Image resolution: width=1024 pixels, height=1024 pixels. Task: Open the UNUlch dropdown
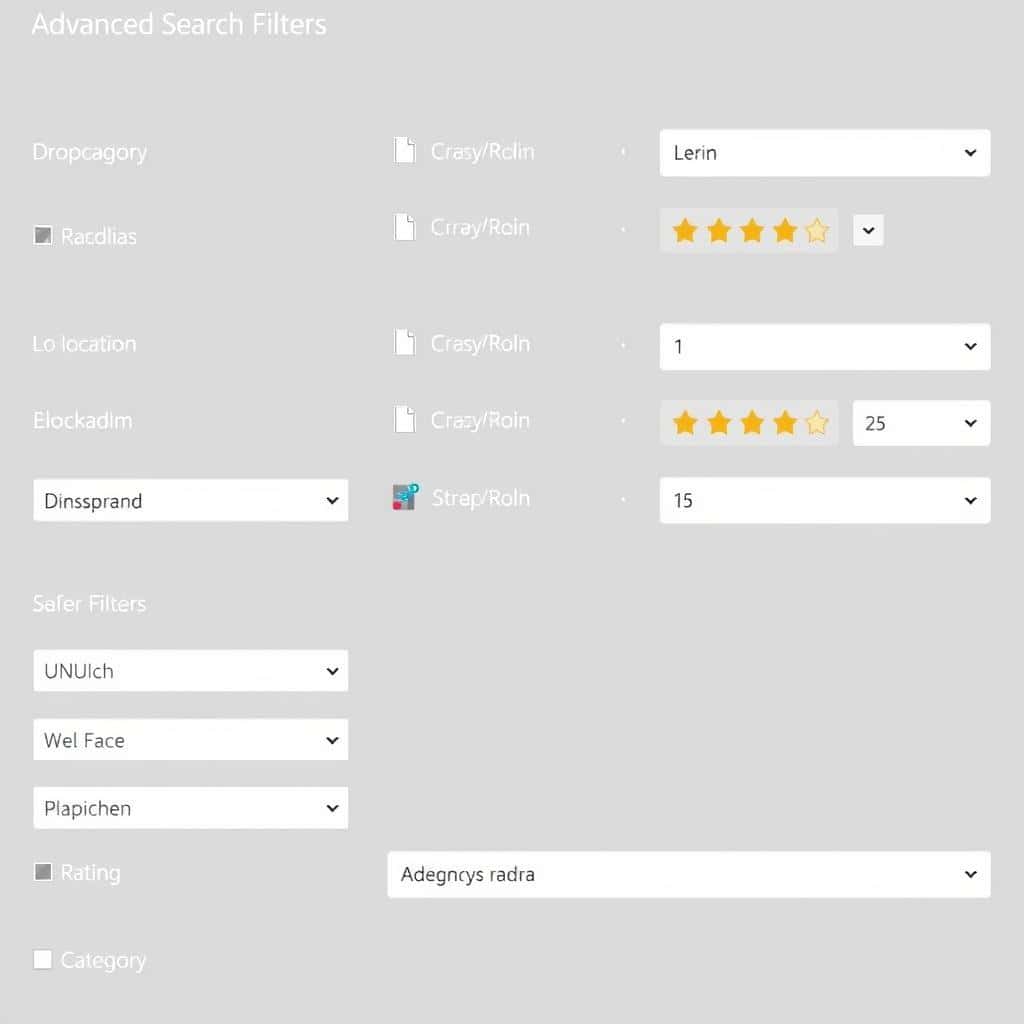click(x=190, y=671)
